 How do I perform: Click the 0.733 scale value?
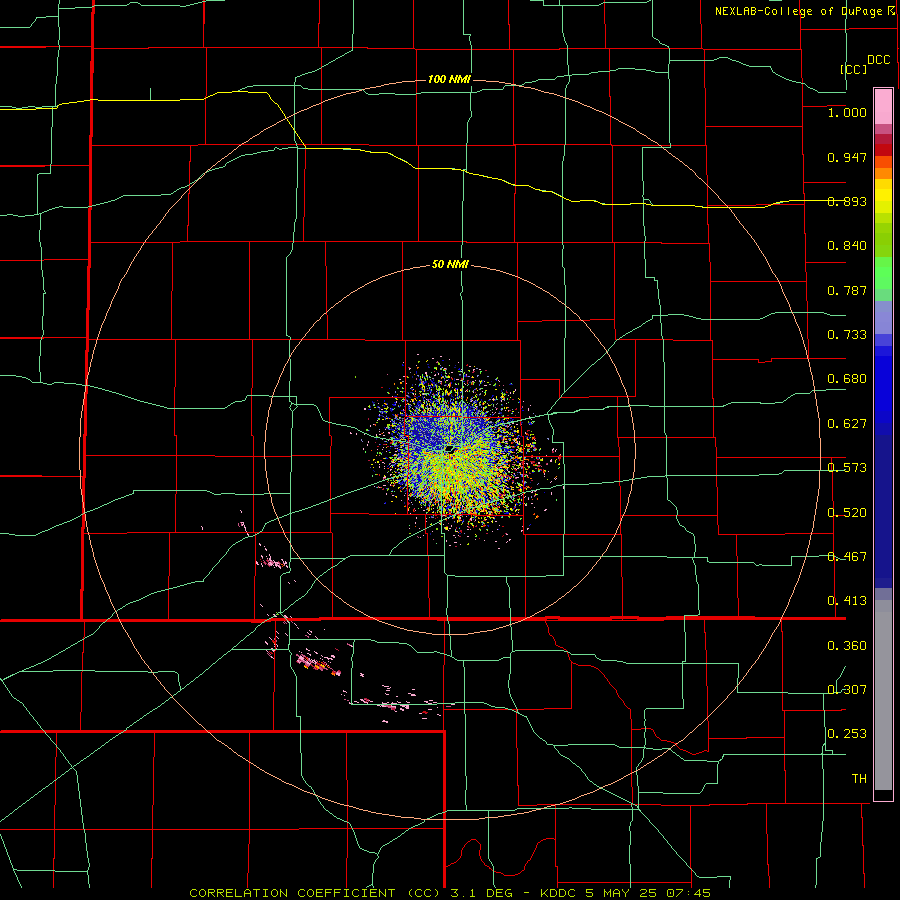coord(847,335)
